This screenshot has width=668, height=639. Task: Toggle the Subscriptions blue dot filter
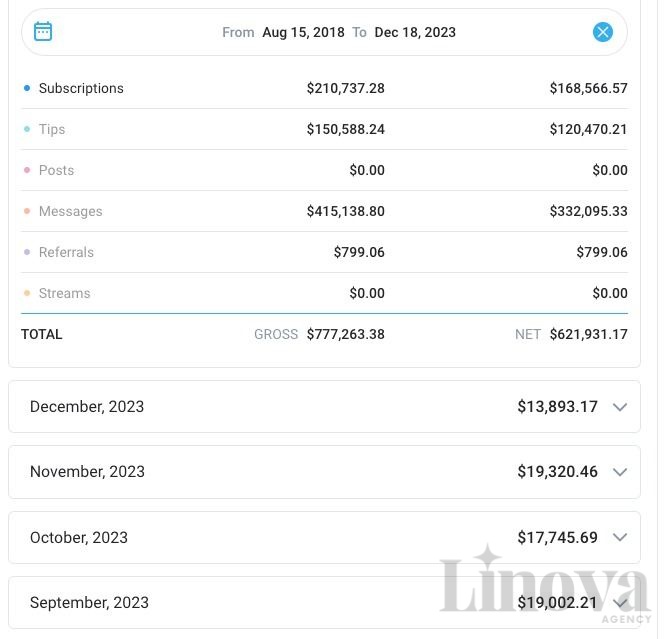point(27,88)
